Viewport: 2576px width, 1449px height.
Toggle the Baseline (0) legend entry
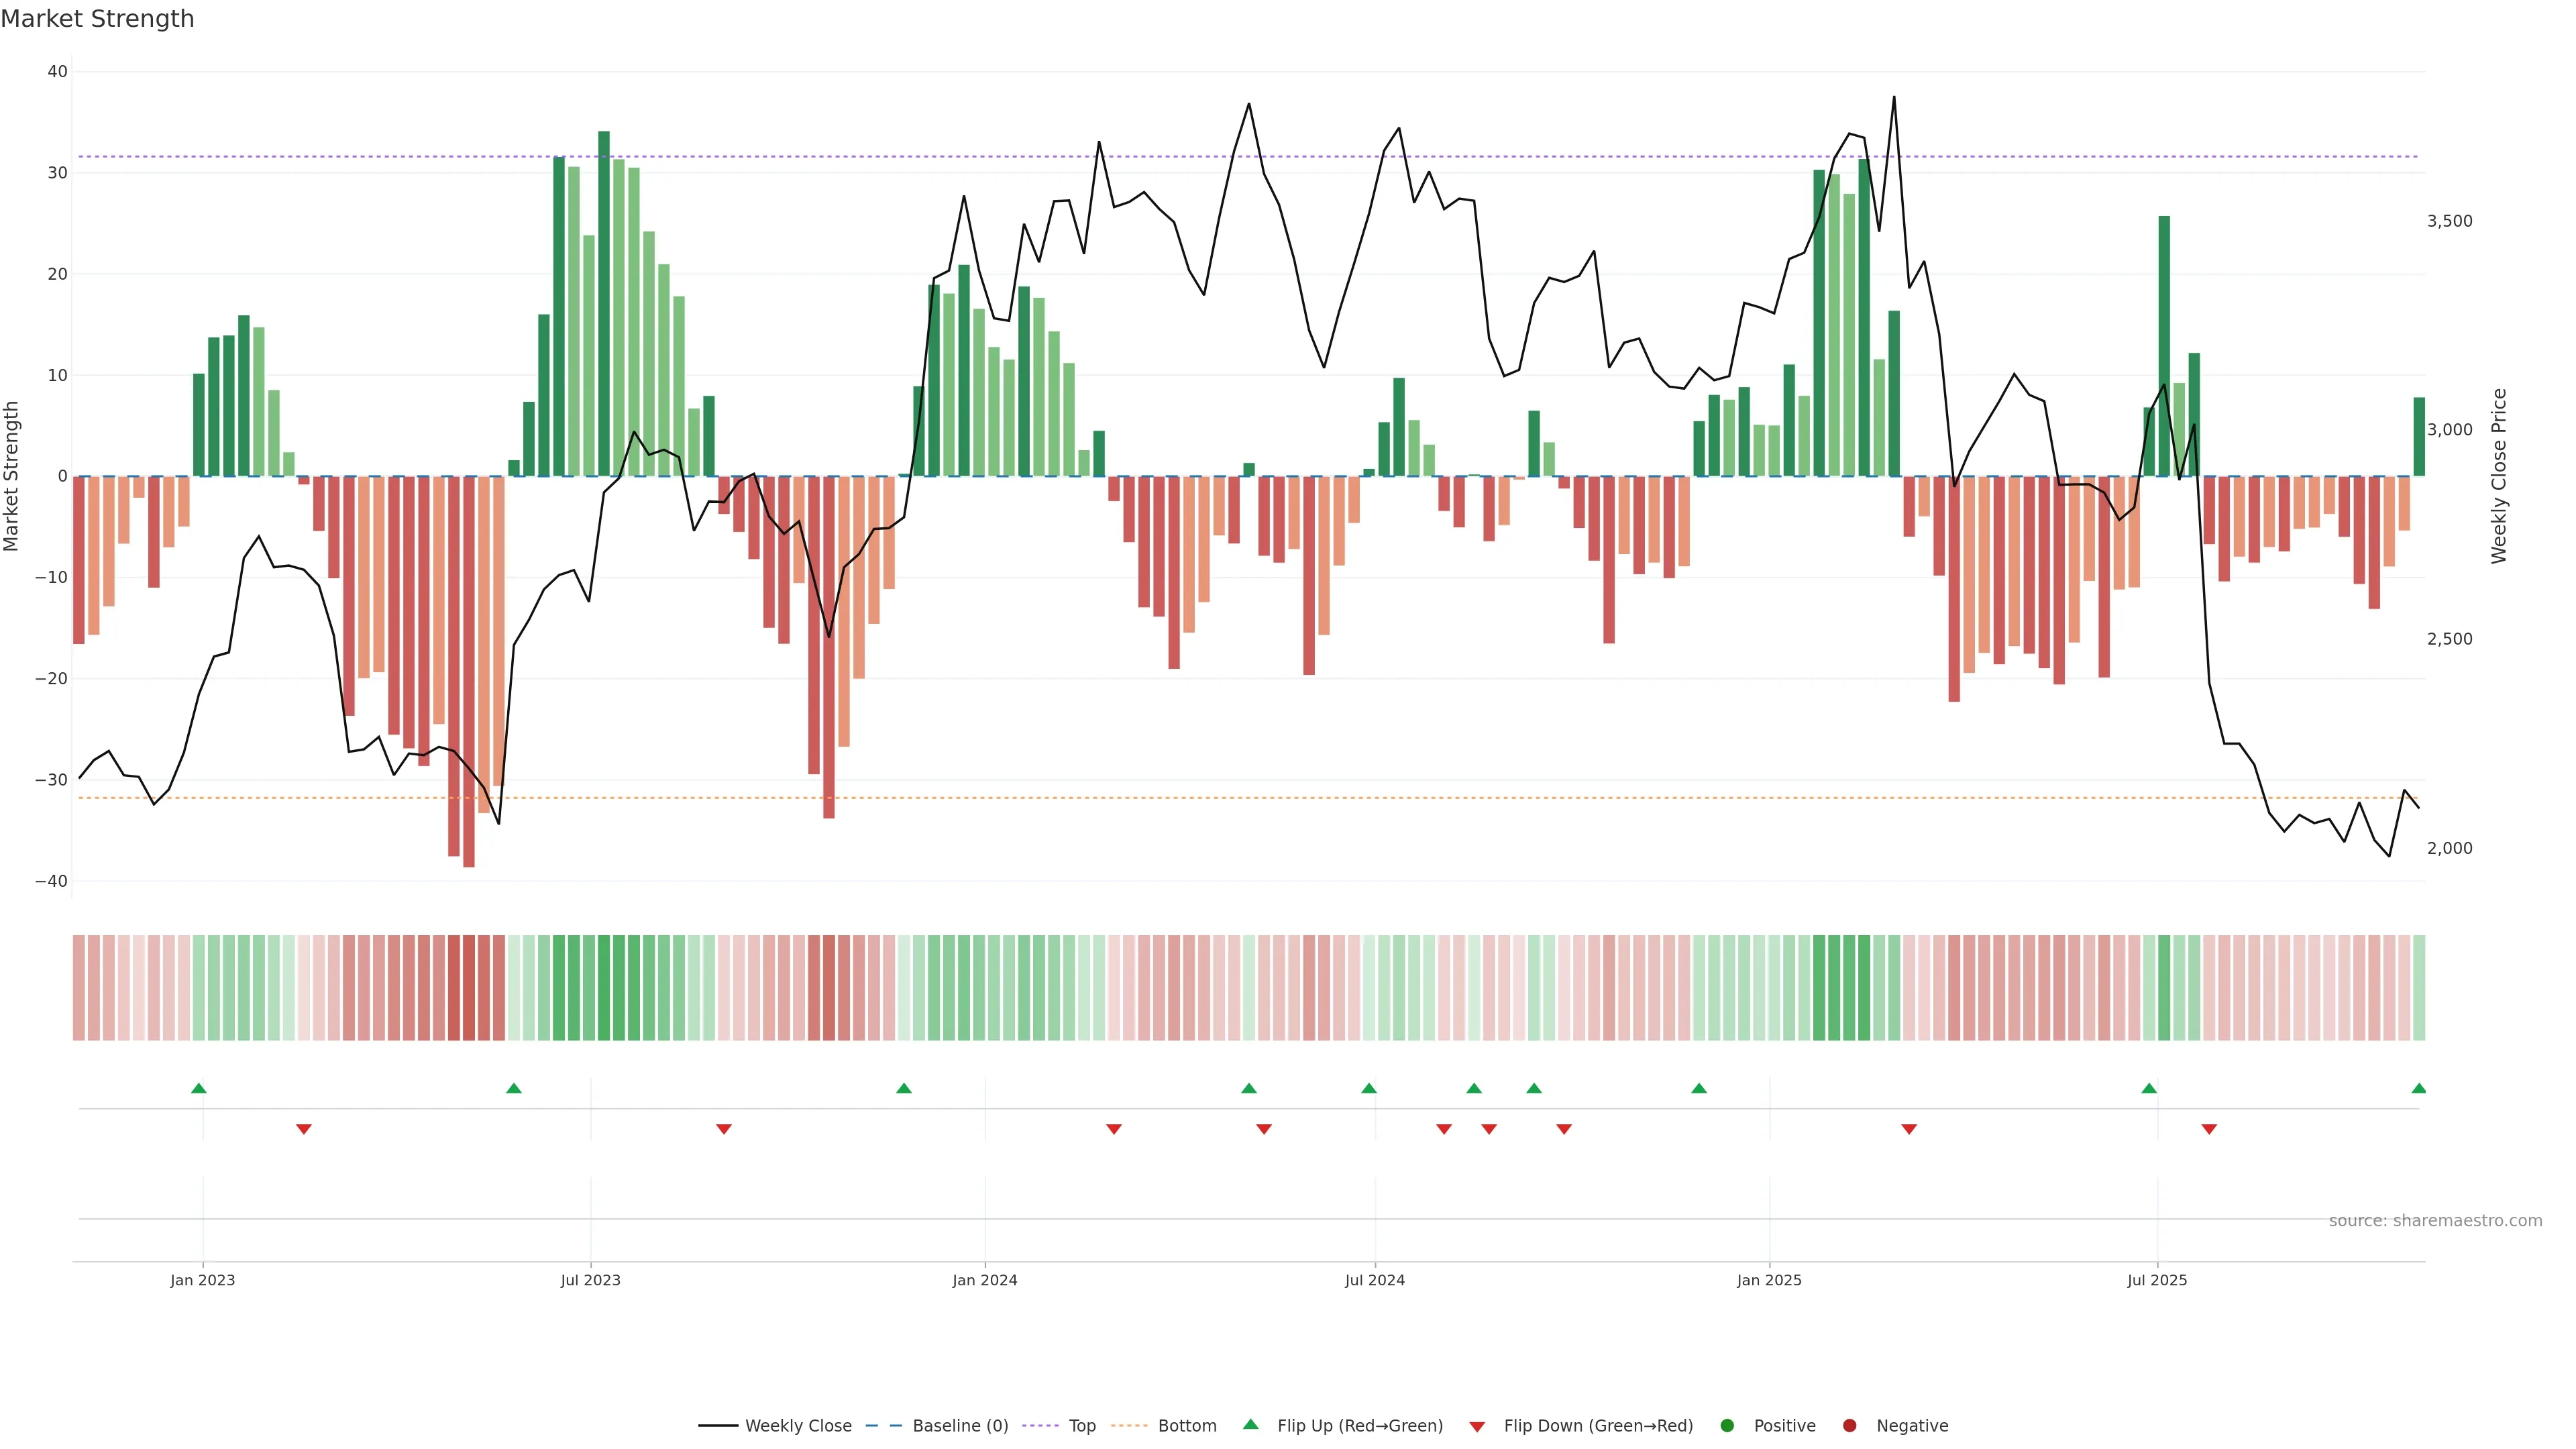click(959, 1426)
